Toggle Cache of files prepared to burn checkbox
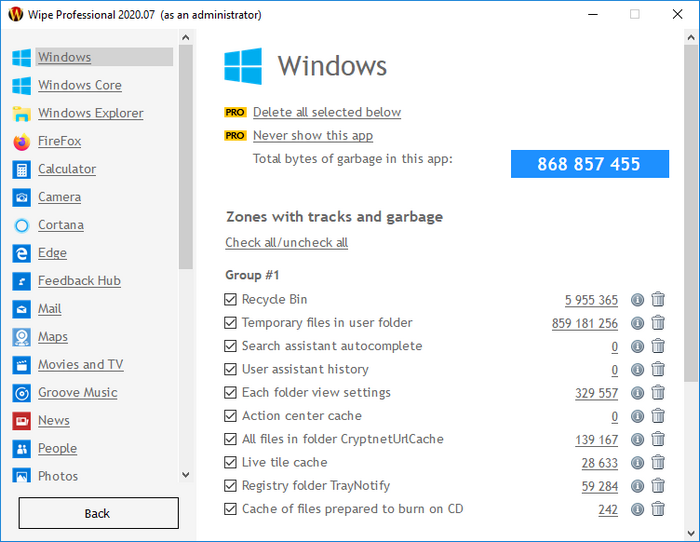 click(x=230, y=509)
